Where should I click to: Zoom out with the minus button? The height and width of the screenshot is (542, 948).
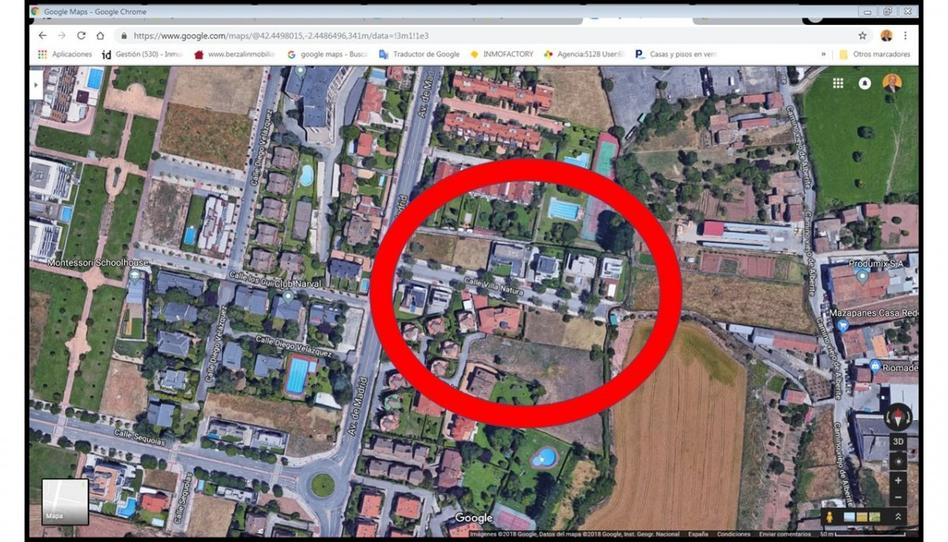click(x=898, y=497)
